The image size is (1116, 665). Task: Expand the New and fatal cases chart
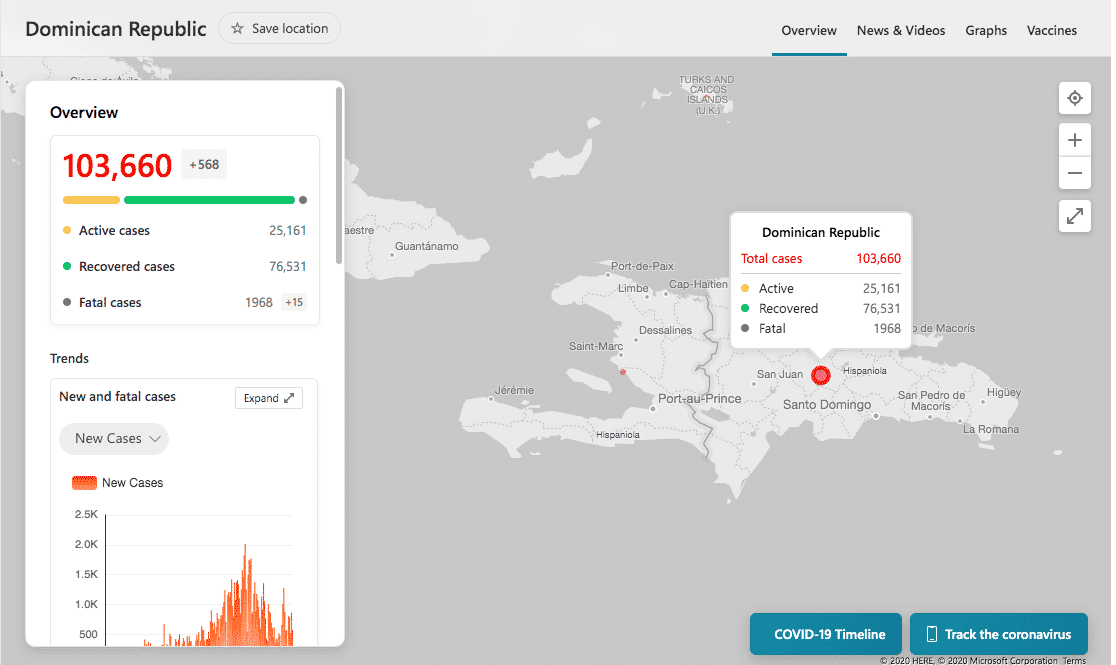tap(268, 398)
